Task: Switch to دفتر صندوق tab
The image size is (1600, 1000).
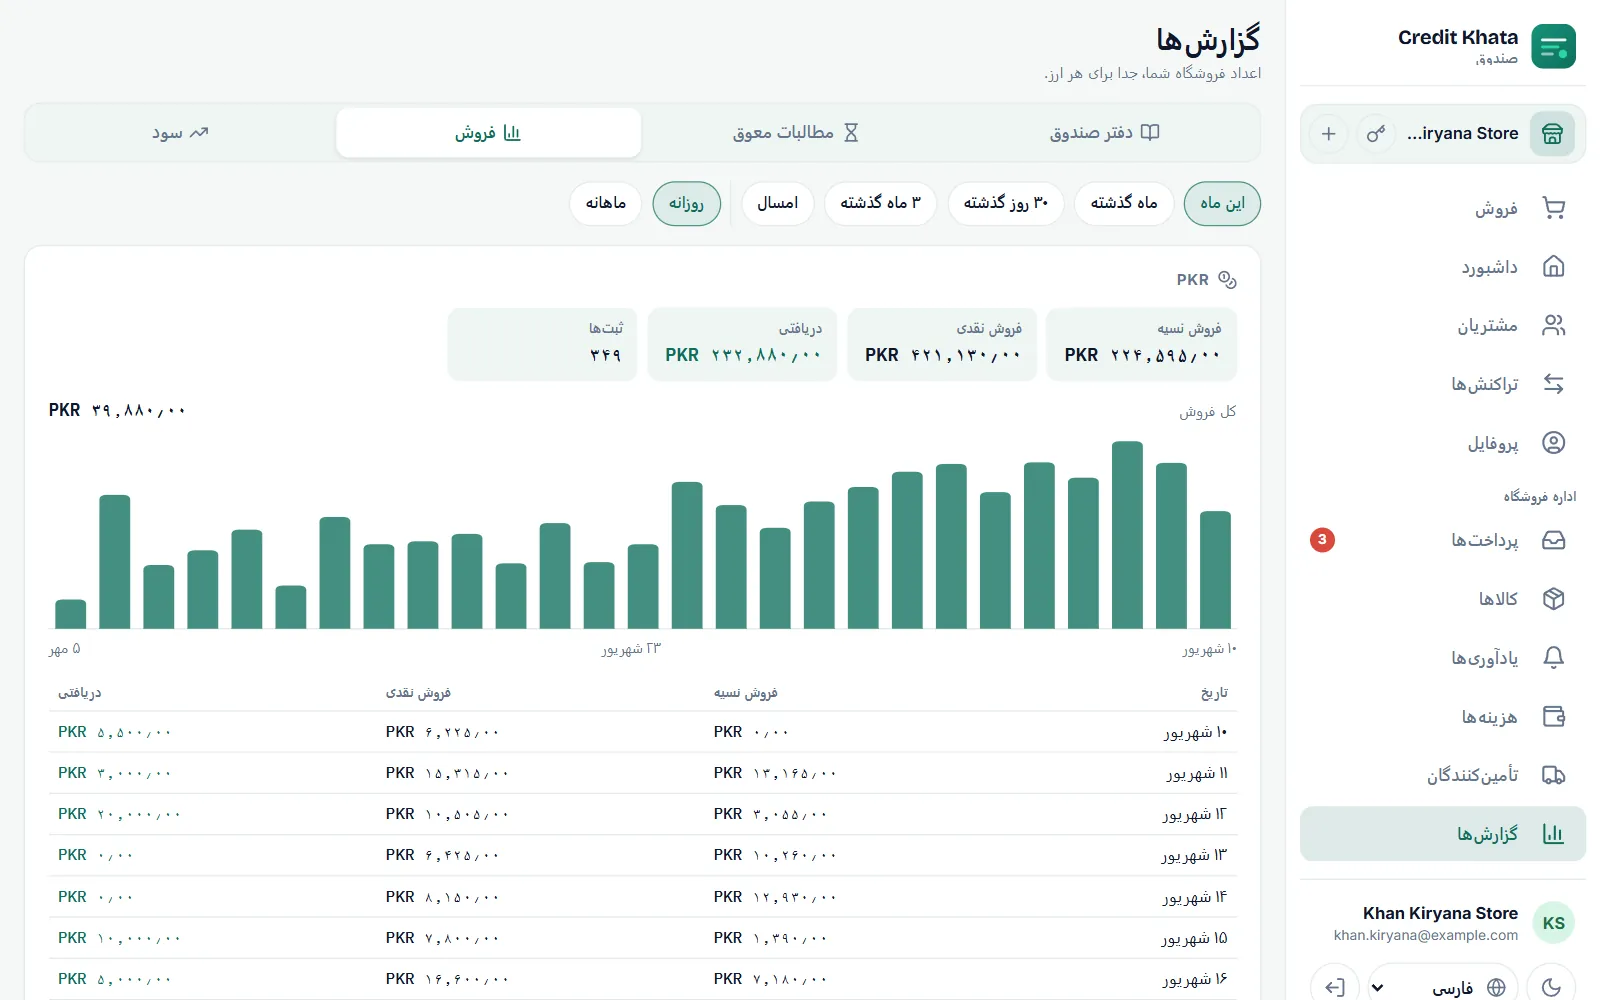Action: click(1104, 133)
